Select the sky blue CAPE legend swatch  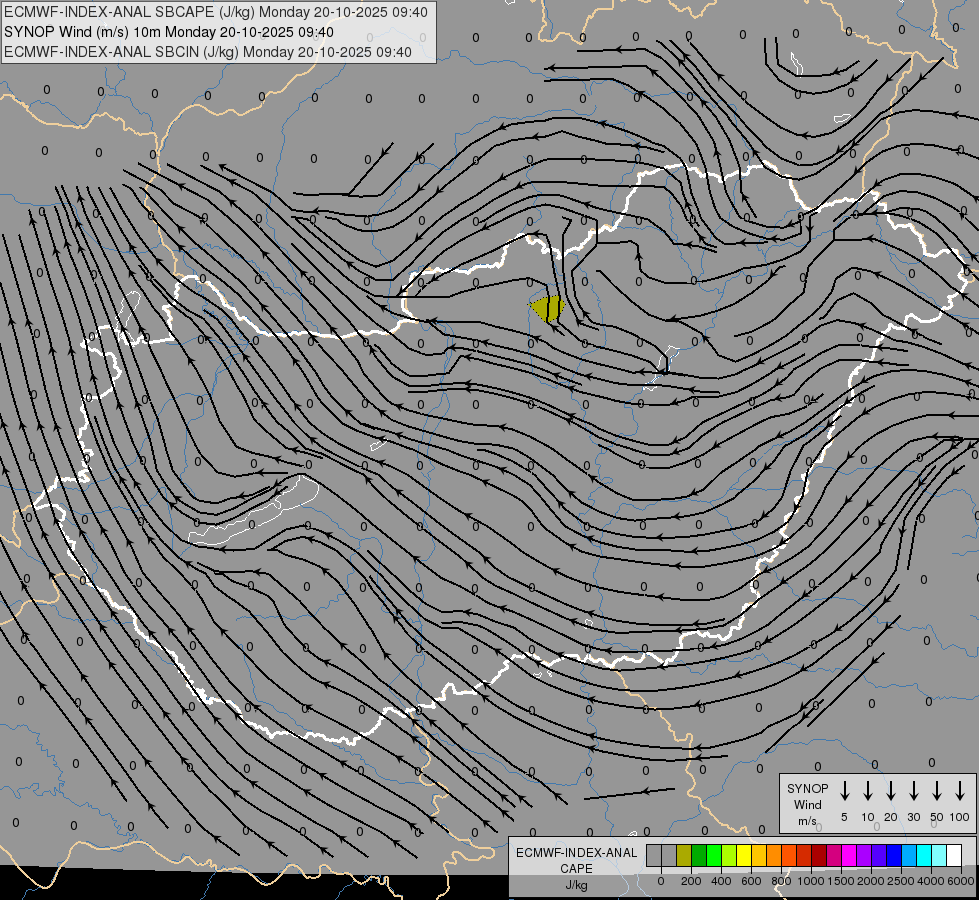click(x=908, y=855)
